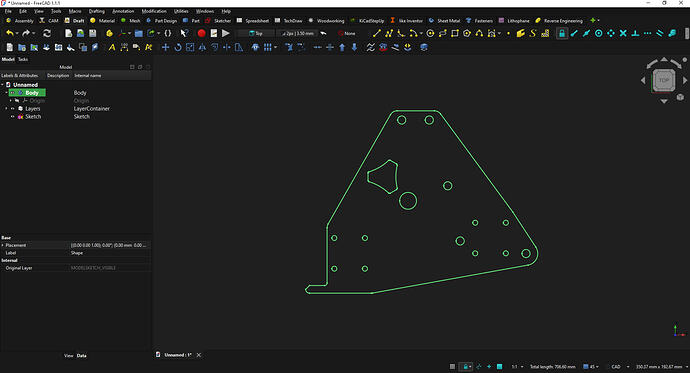This screenshot has height=373, width=690.
Task: Select the Draft Hatch tool
Action: [545, 33]
